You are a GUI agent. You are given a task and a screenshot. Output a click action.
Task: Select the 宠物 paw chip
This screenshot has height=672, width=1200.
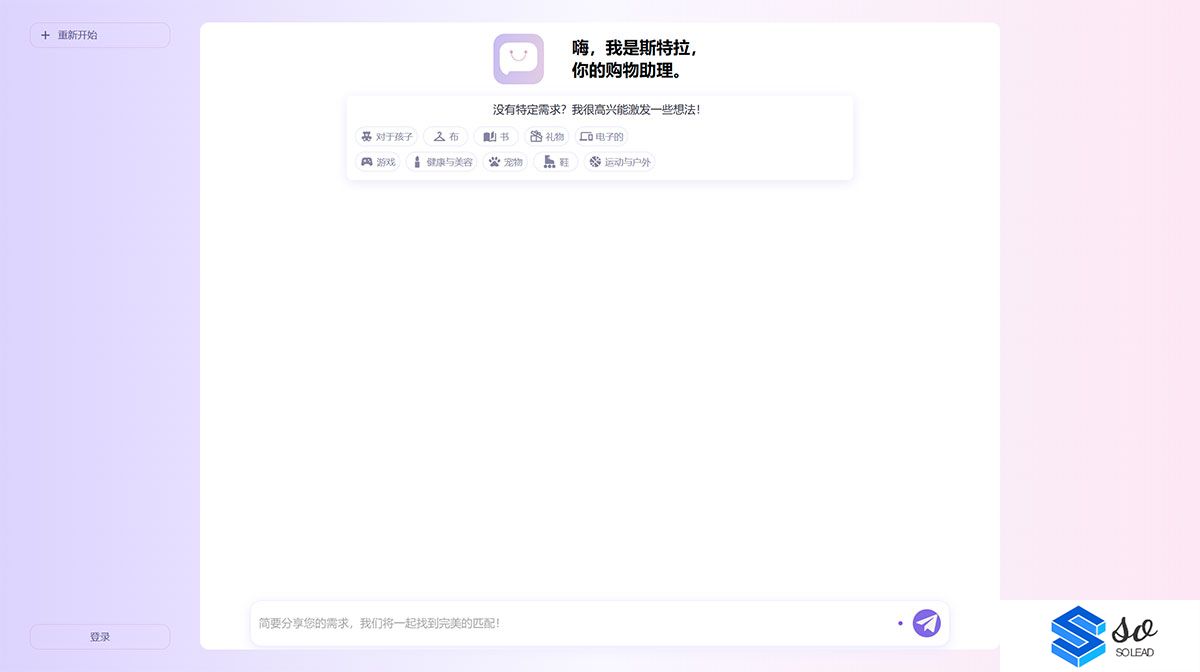tap(505, 162)
